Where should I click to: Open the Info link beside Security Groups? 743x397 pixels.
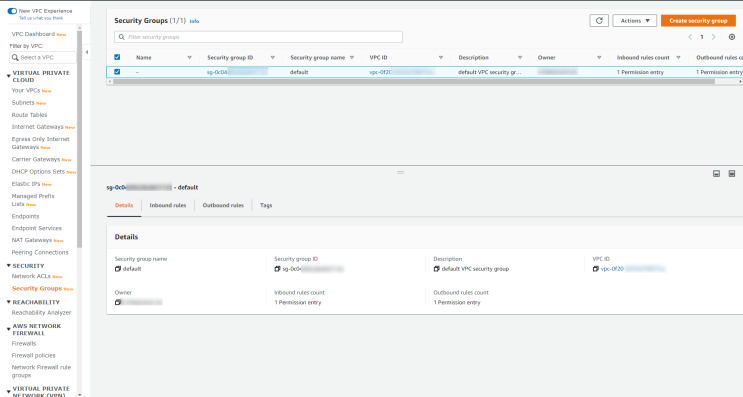pos(194,21)
